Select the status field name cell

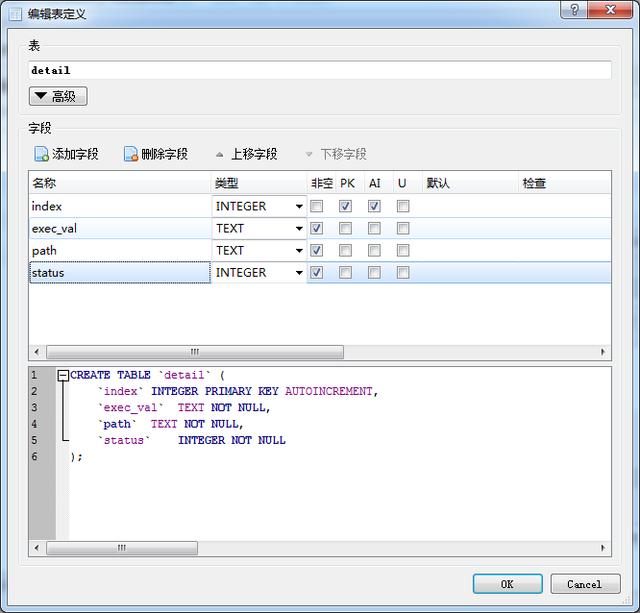[120, 272]
